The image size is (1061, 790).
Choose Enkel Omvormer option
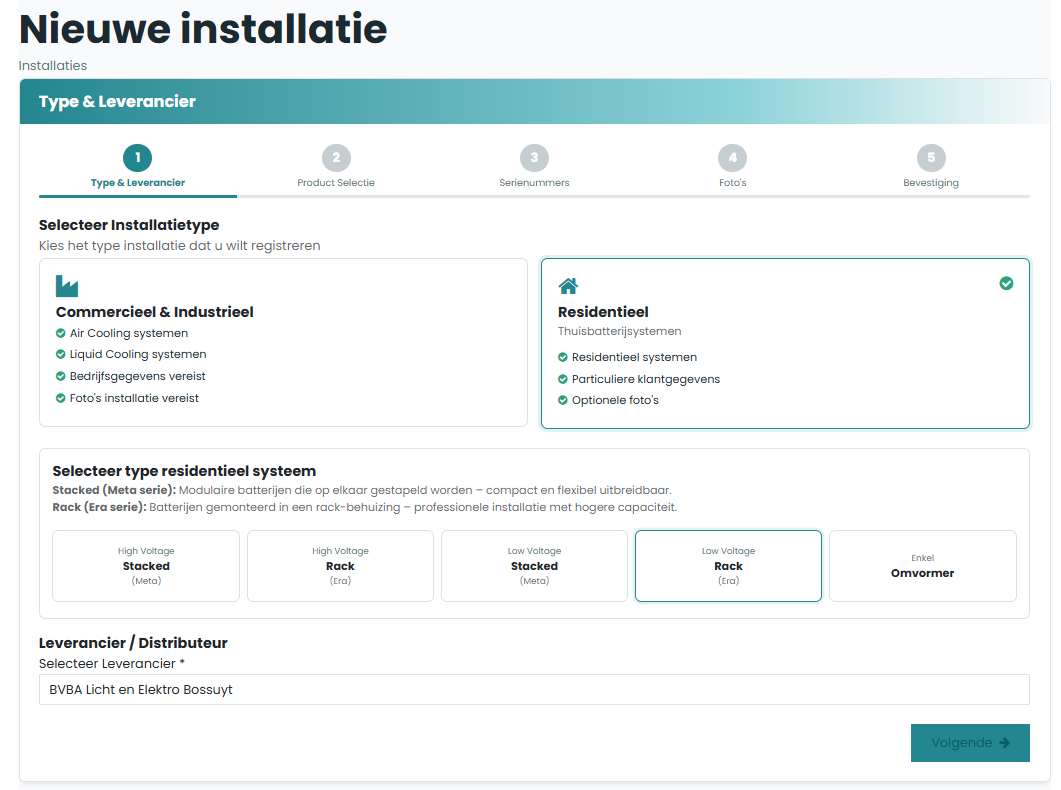click(923, 566)
